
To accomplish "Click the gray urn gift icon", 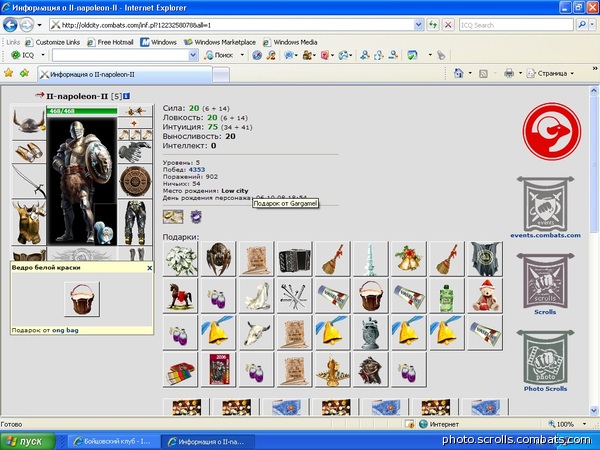I will (x=370, y=333).
